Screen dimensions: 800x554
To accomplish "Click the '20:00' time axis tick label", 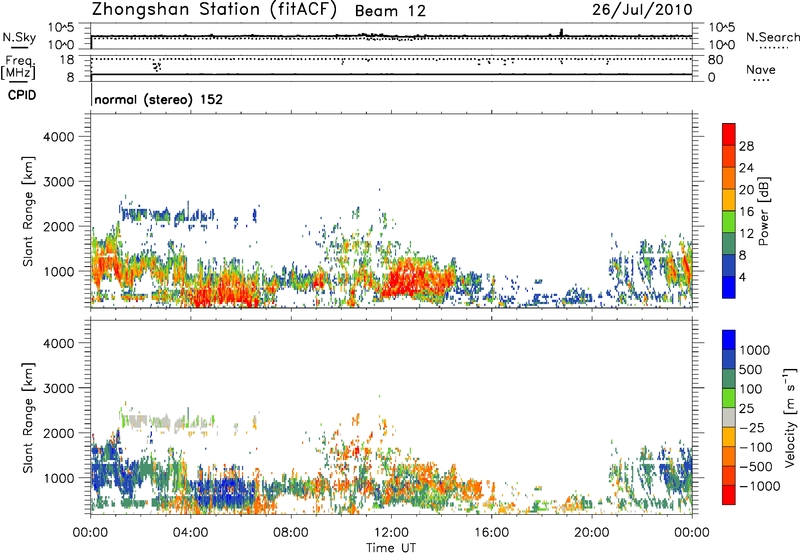I will pos(592,533).
